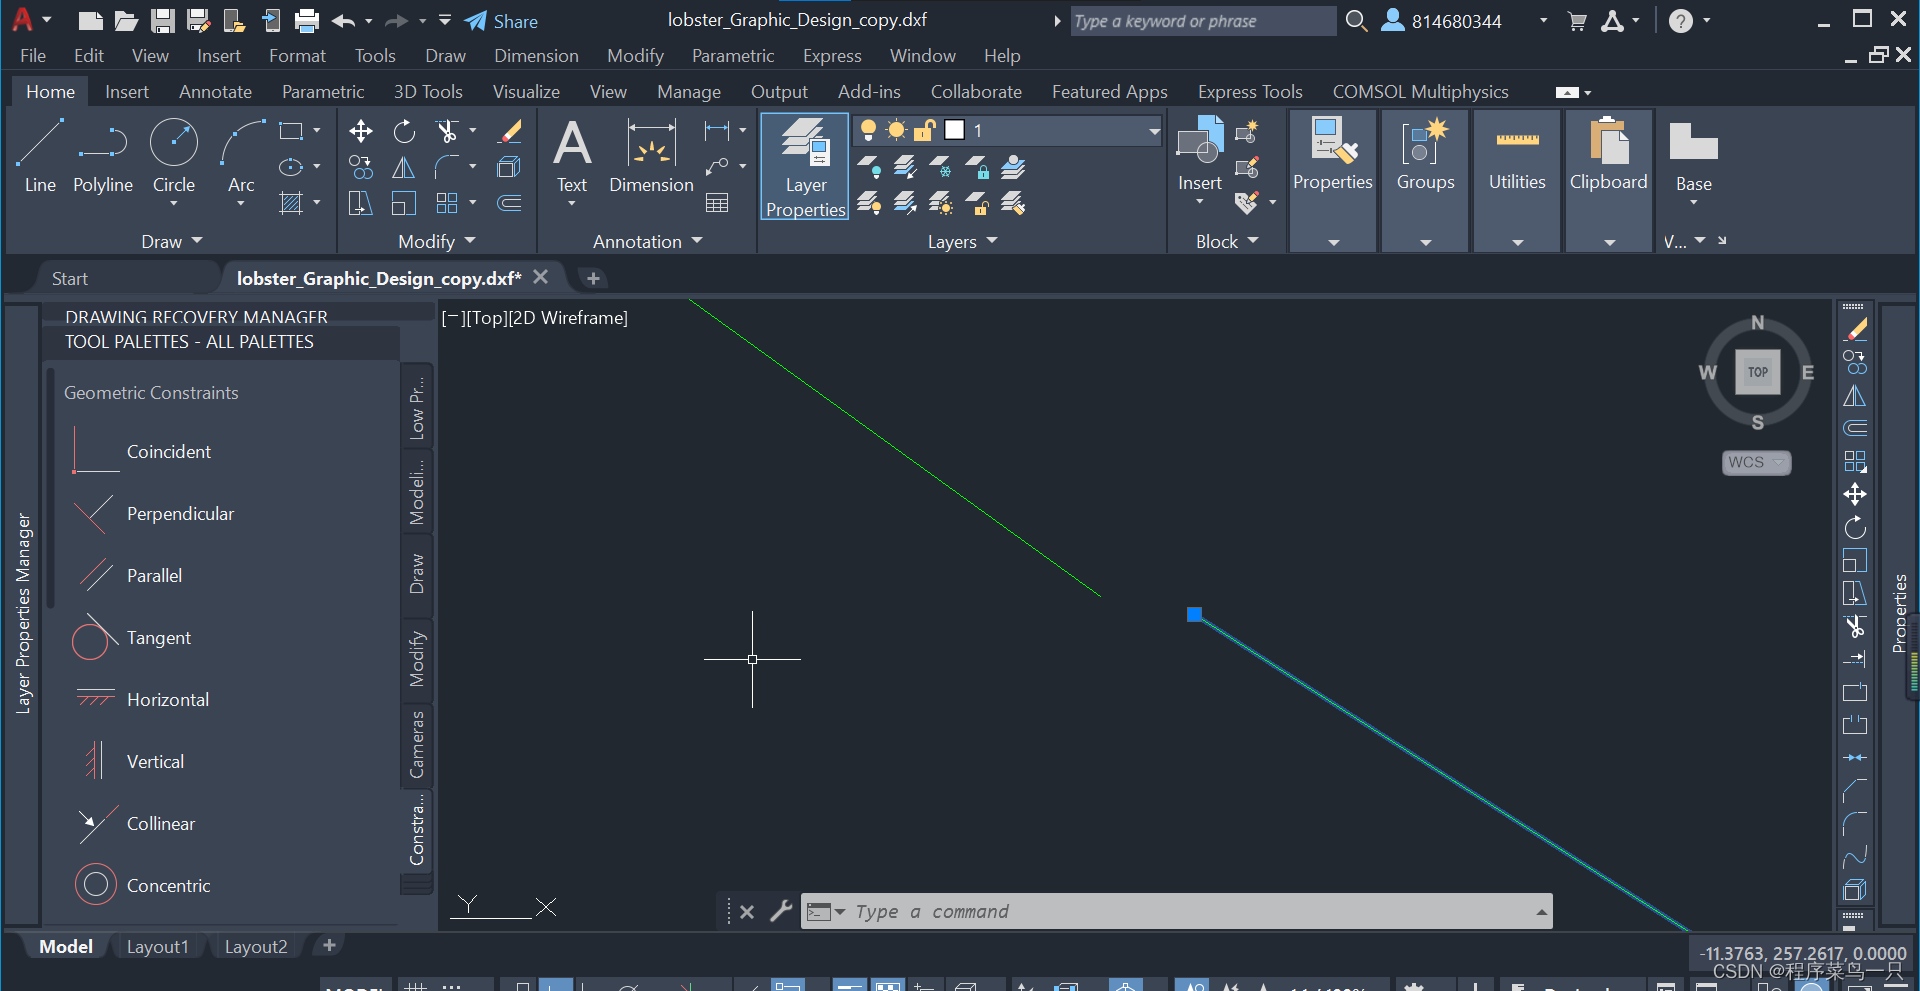The image size is (1920, 991).
Task: Click the Mirror tool in ribbon
Action: [404, 167]
